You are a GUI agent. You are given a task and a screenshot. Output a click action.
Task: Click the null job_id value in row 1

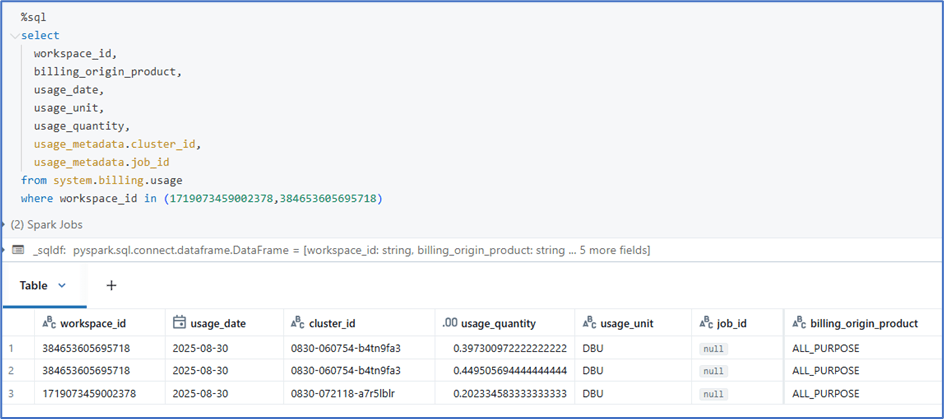click(713, 348)
